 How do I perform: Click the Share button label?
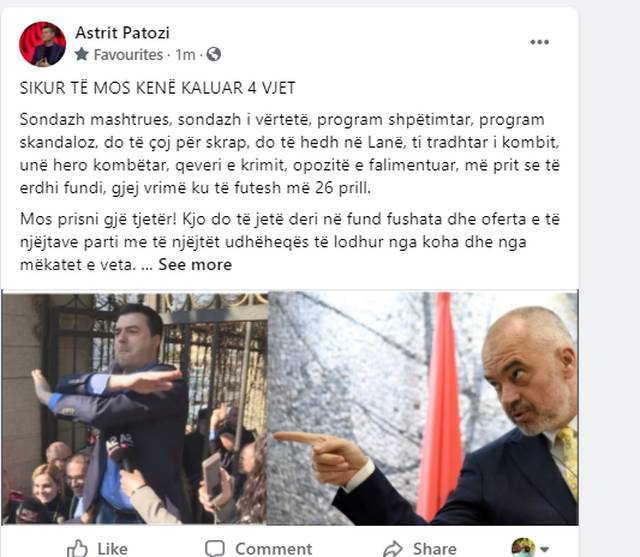pyautogui.click(x=434, y=549)
